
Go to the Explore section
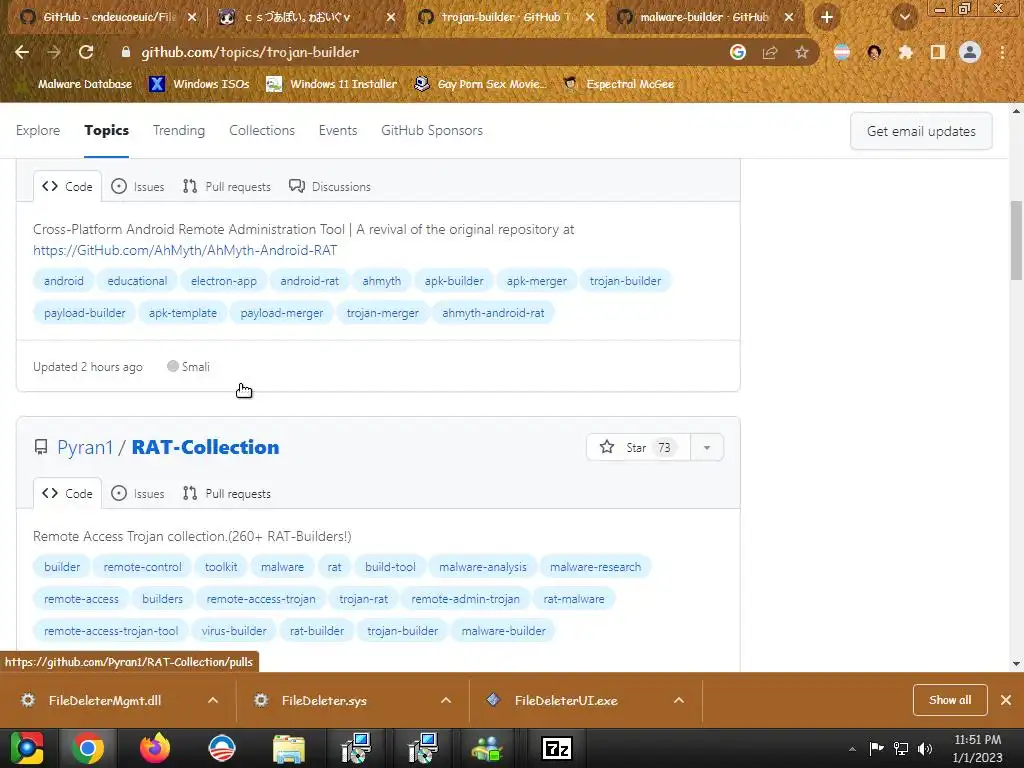(x=38, y=131)
